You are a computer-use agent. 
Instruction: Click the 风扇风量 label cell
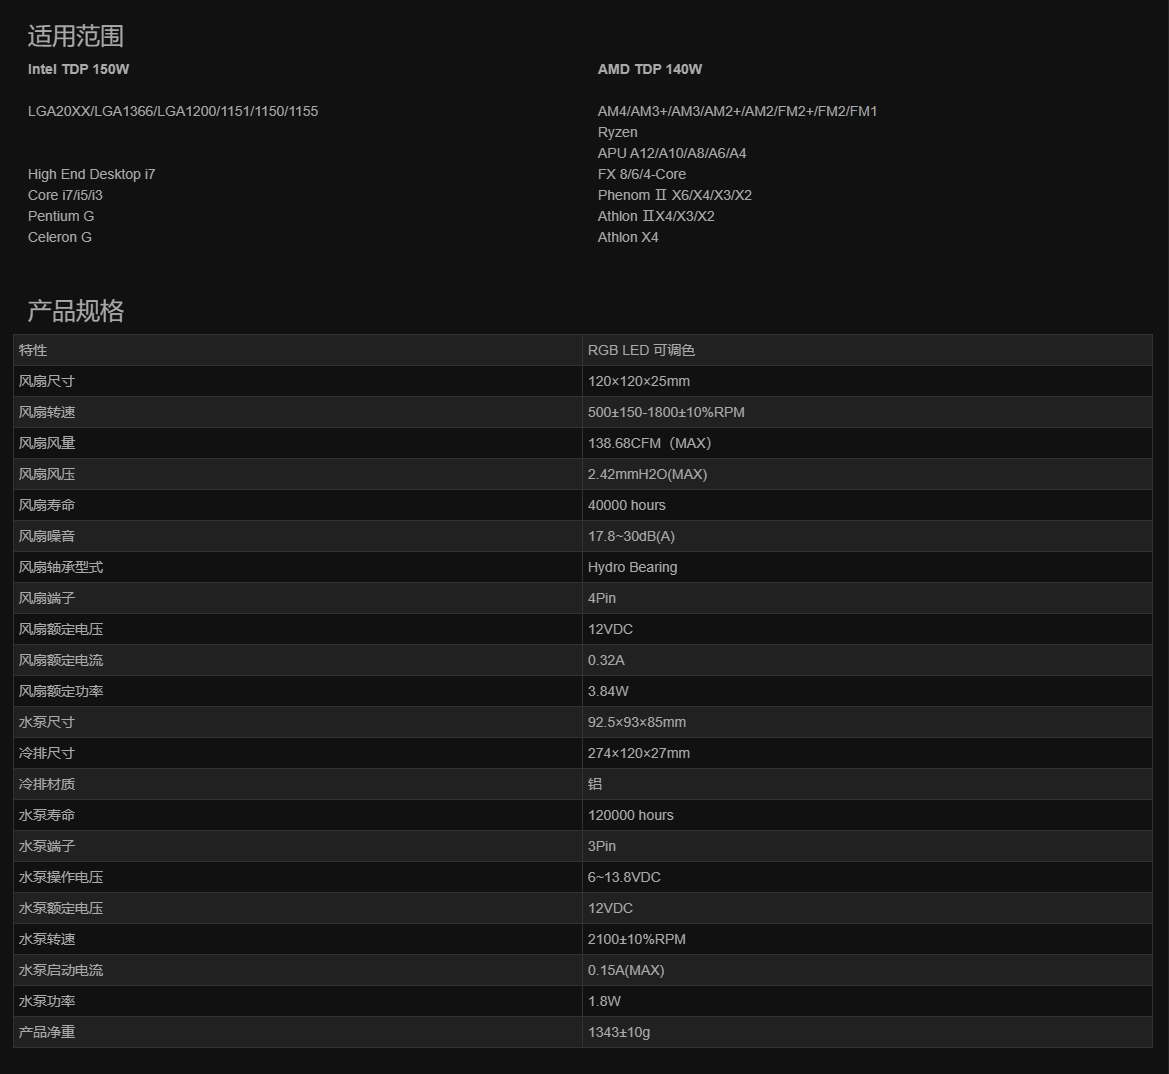pyautogui.click(x=297, y=443)
